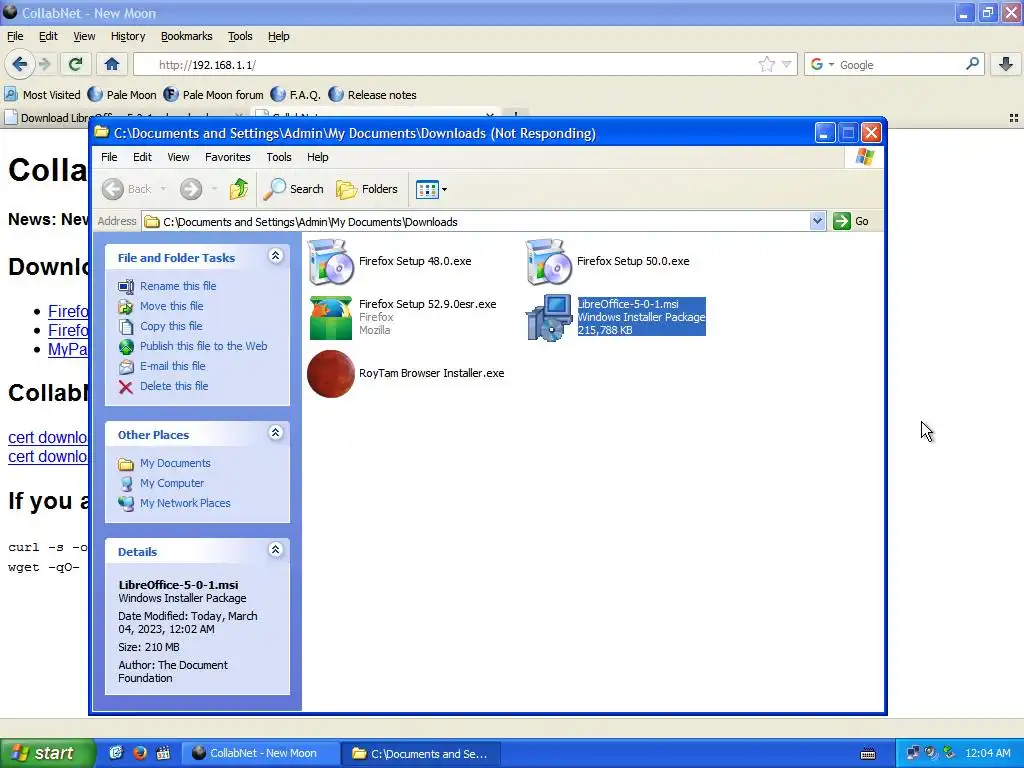
Task: Click the browser Reload button
Action: tap(75, 64)
